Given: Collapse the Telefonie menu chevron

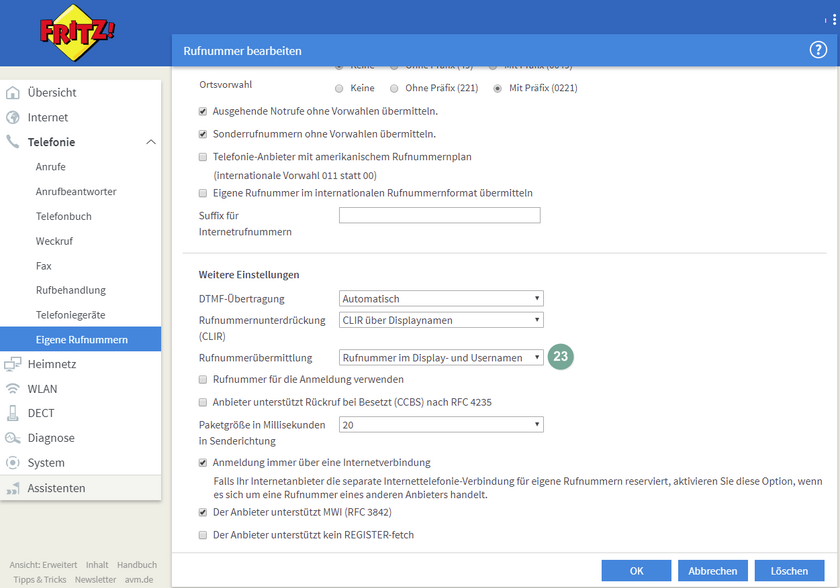Looking at the screenshot, I should pos(151,142).
